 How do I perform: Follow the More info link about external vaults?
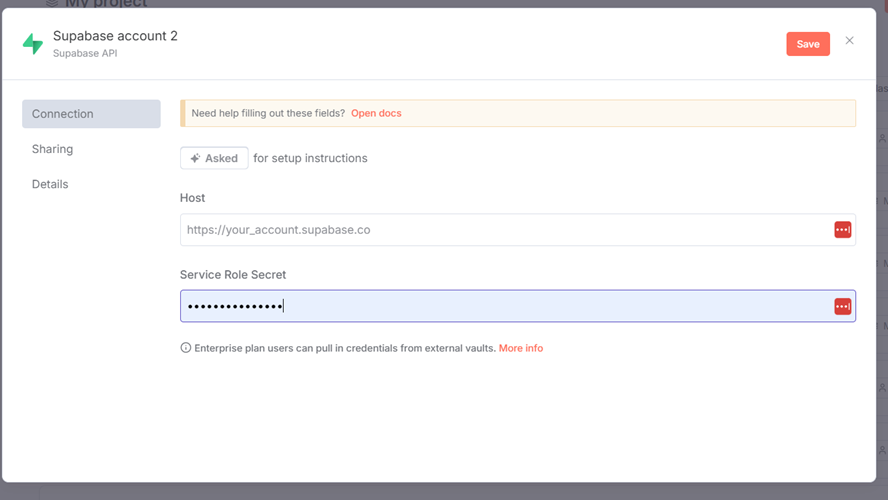click(x=520, y=348)
